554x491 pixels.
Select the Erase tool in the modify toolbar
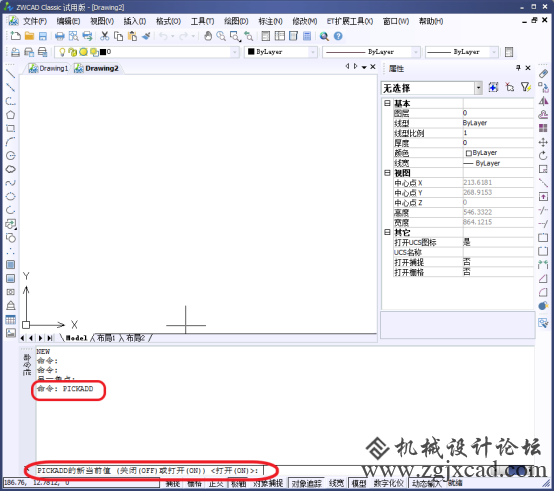coord(543,73)
